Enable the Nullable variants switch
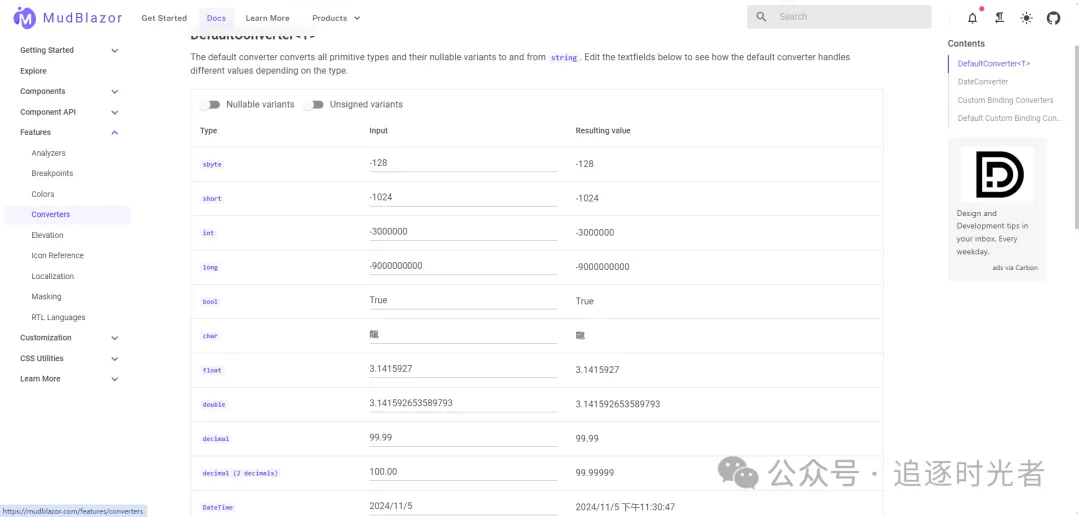Screen dimensions: 1080x517 pyautogui.click(x=211, y=105)
